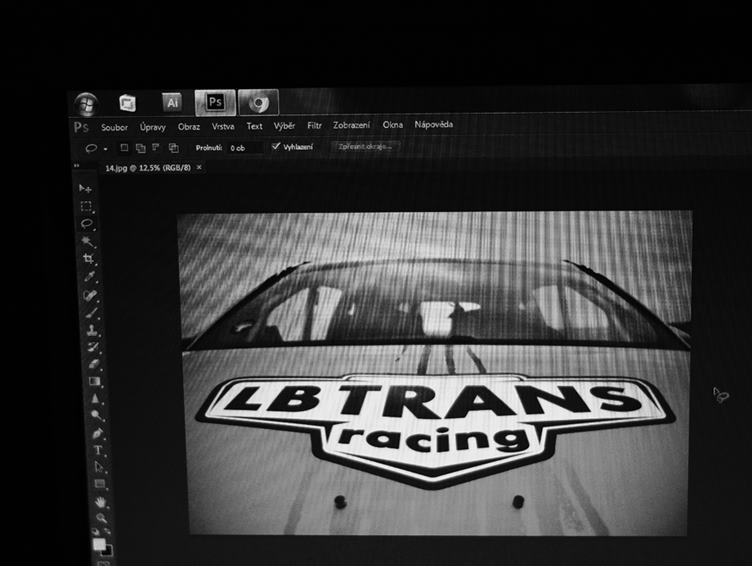Click the Subtract from Selection mode icon
752x566 pixels.
(x=156, y=147)
